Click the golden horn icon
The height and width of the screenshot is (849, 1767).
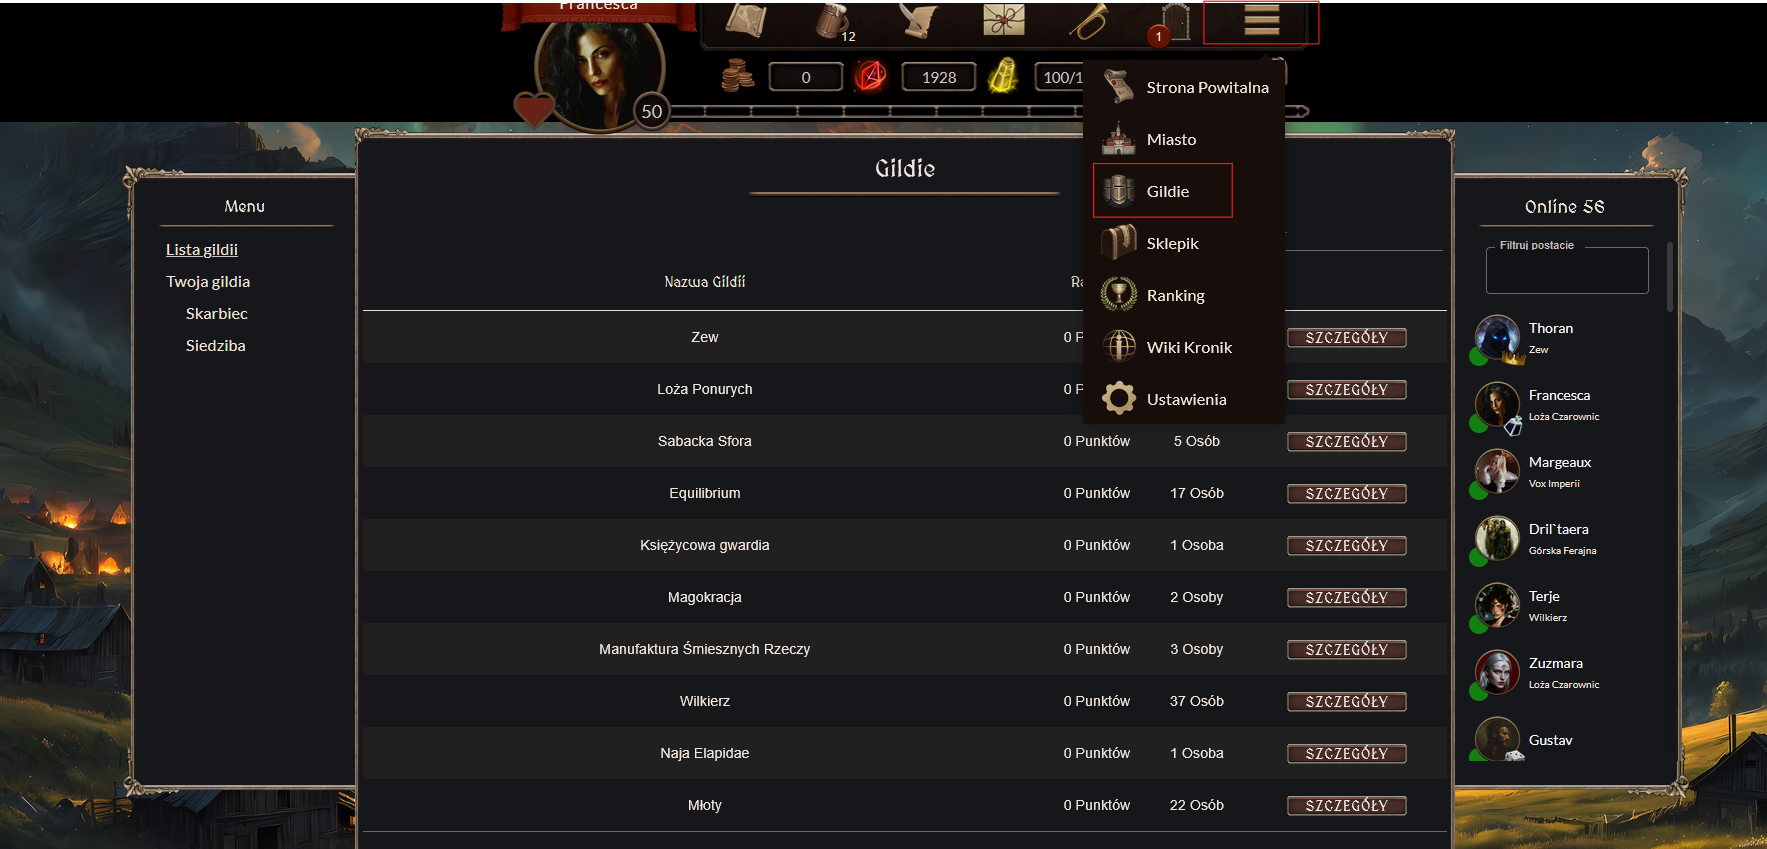[1089, 21]
